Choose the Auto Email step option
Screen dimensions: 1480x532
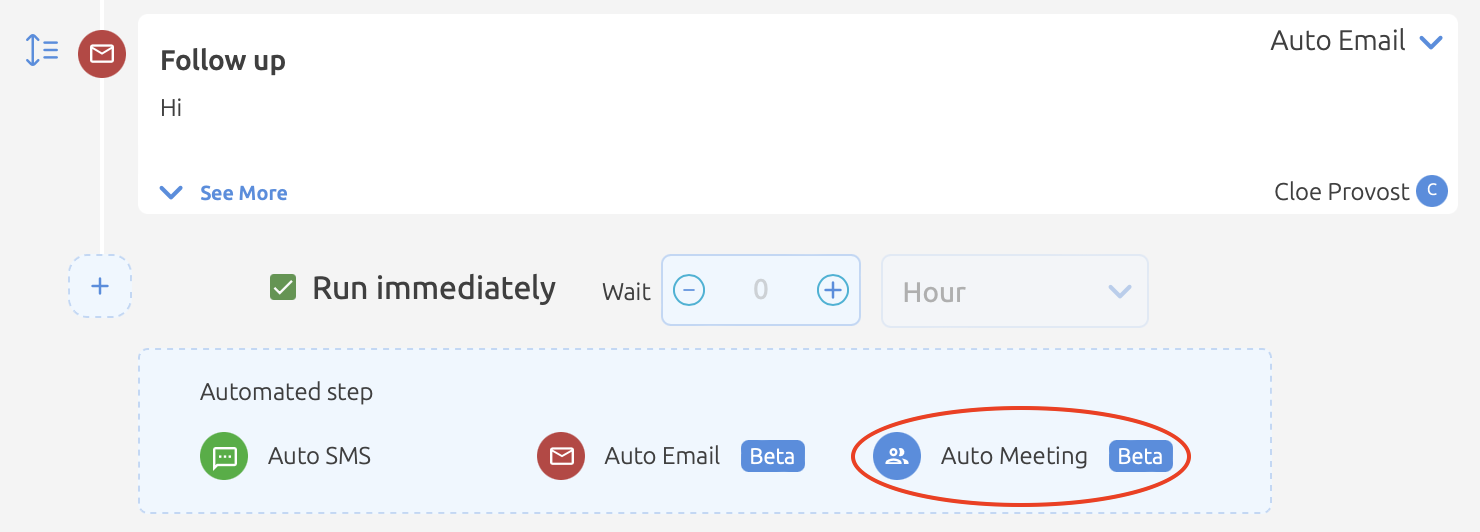pyautogui.click(x=671, y=457)
